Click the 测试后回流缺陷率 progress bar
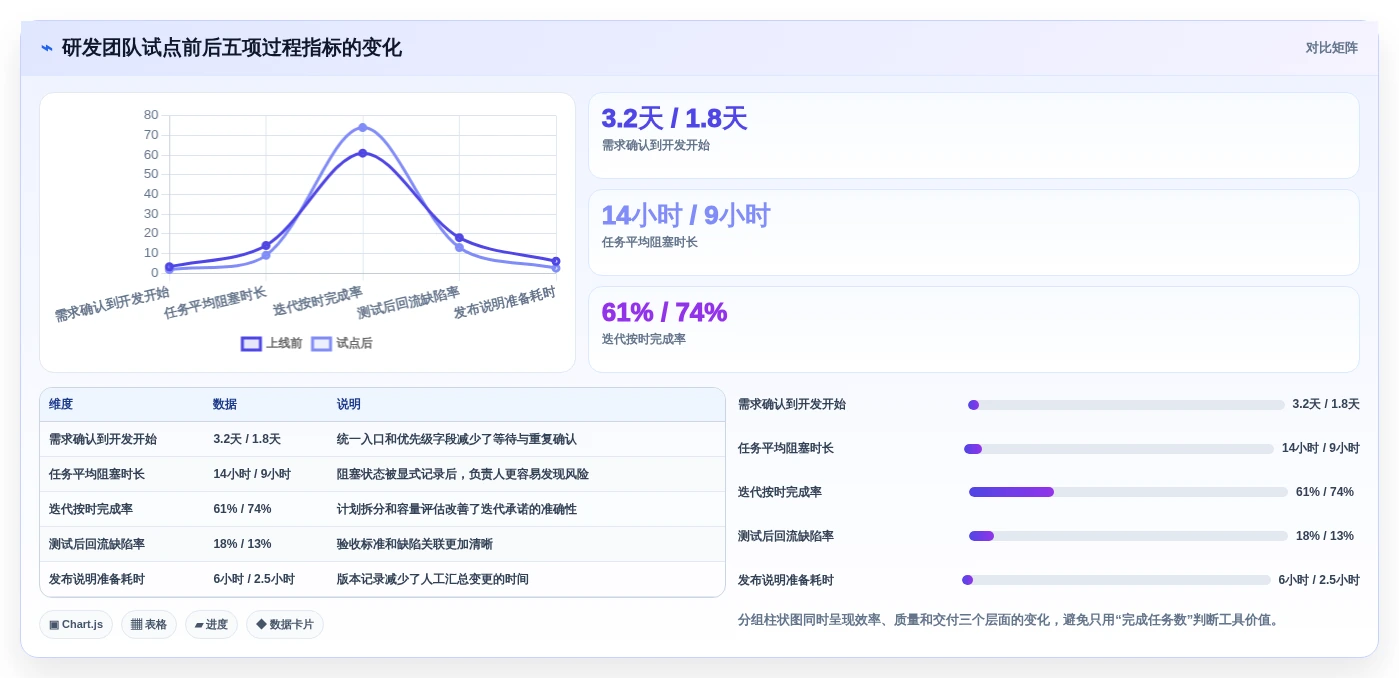This screenshot has height=678, width=1399. click(1128, 536)
